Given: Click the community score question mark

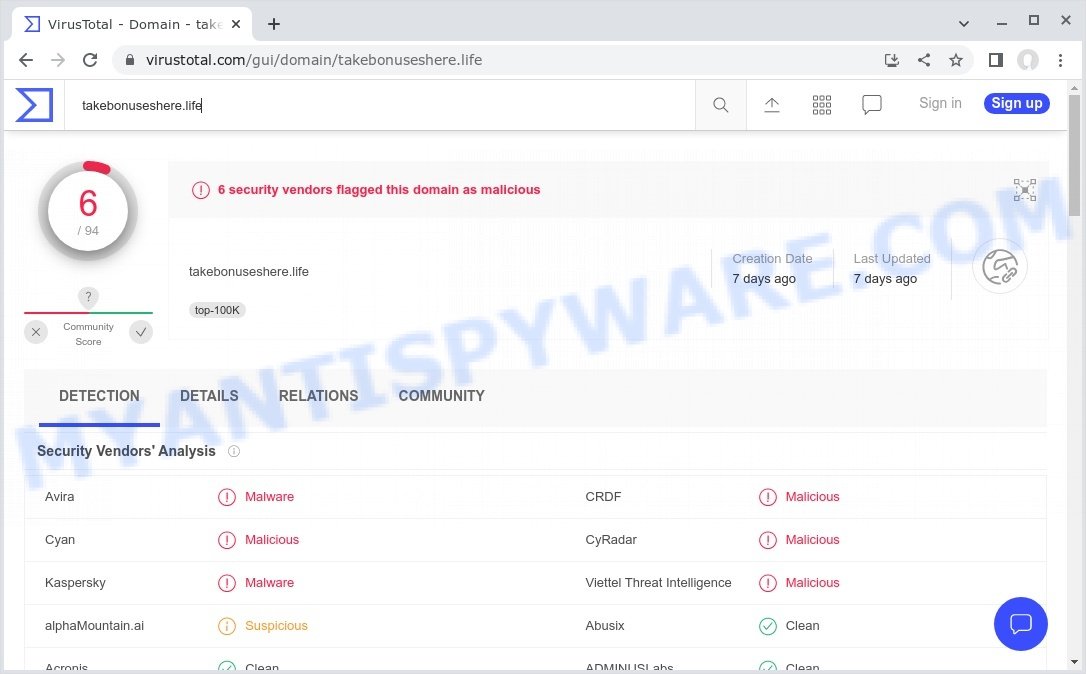Looking at the screenshot, I should tap(88, 297).
